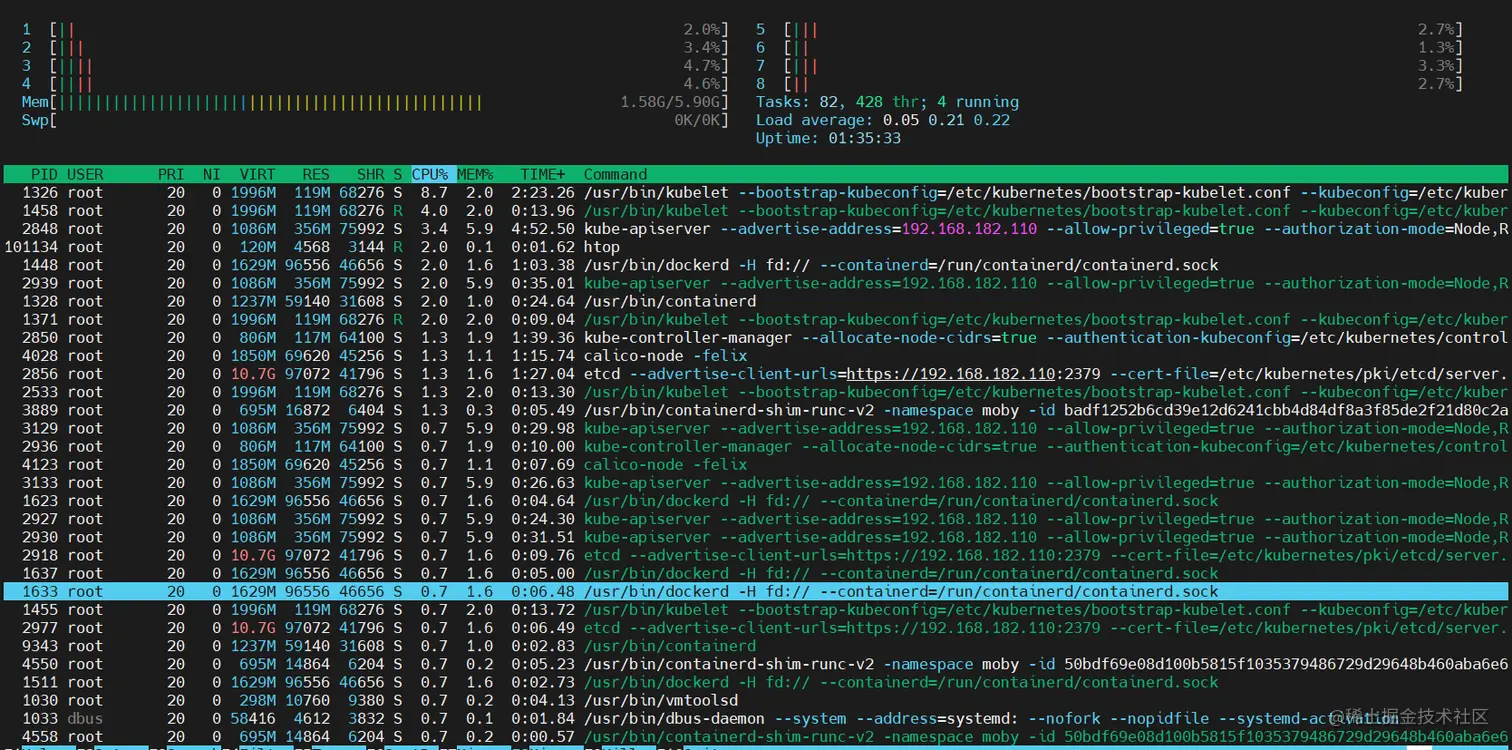The image size is (1512, 750).
Task: Sort processes by the PID column header
Action: 44,174
